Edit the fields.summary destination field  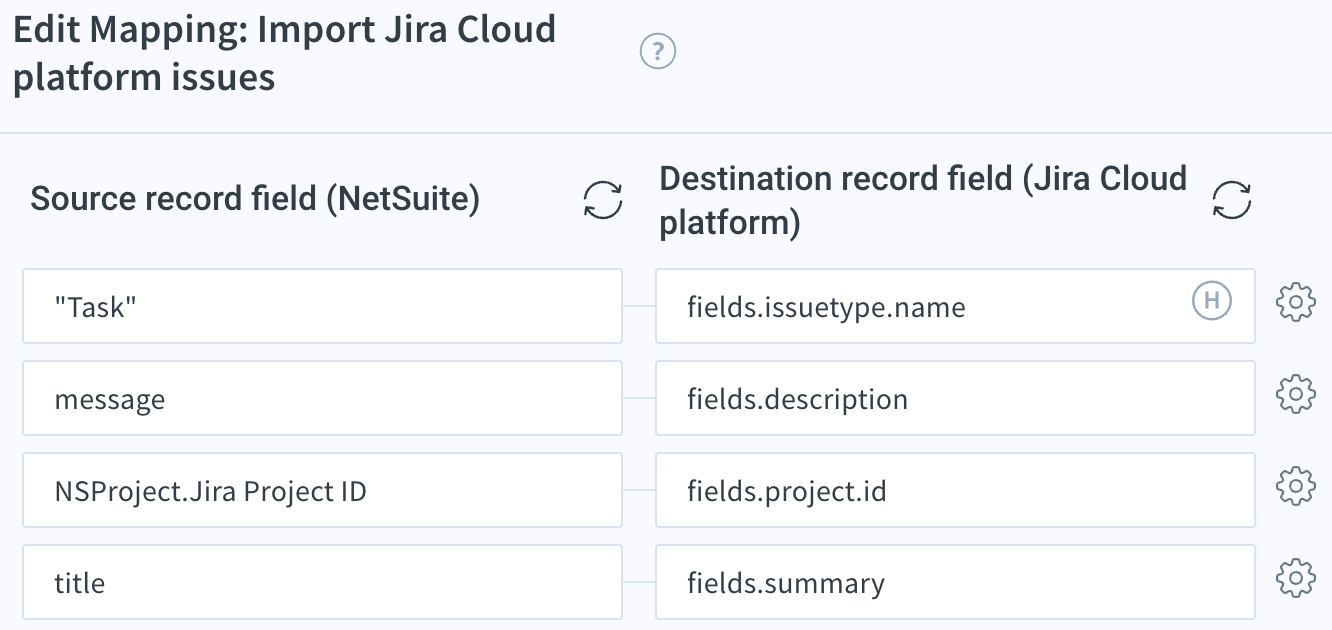(x=955, y=582)
